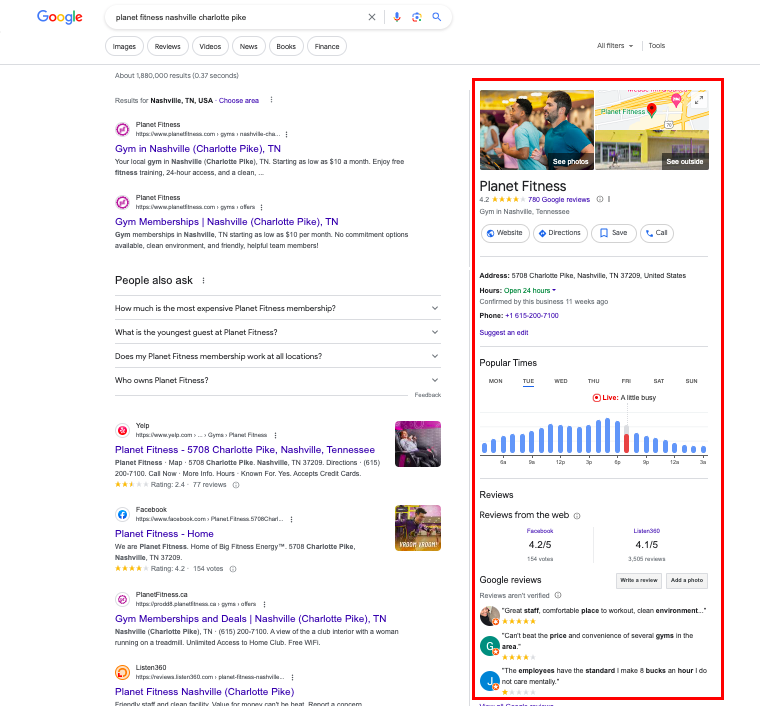Select the Images filter tab
Viewport: 760px width, 706px height.
click(124, 47)
